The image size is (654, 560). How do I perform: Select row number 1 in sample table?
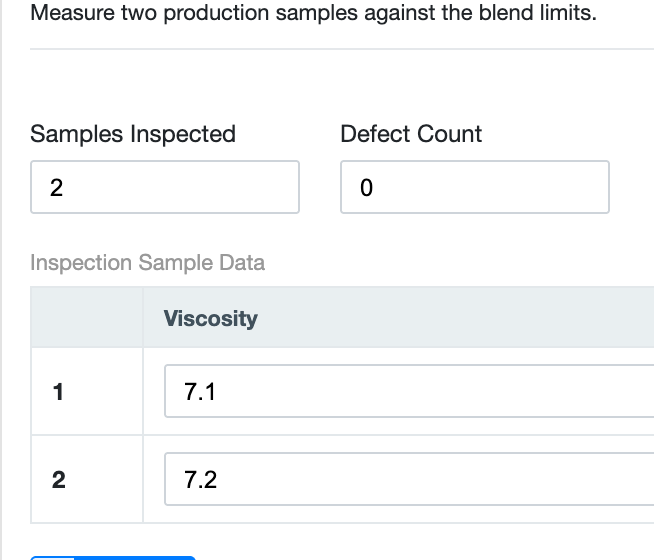[x=58, y=392]
